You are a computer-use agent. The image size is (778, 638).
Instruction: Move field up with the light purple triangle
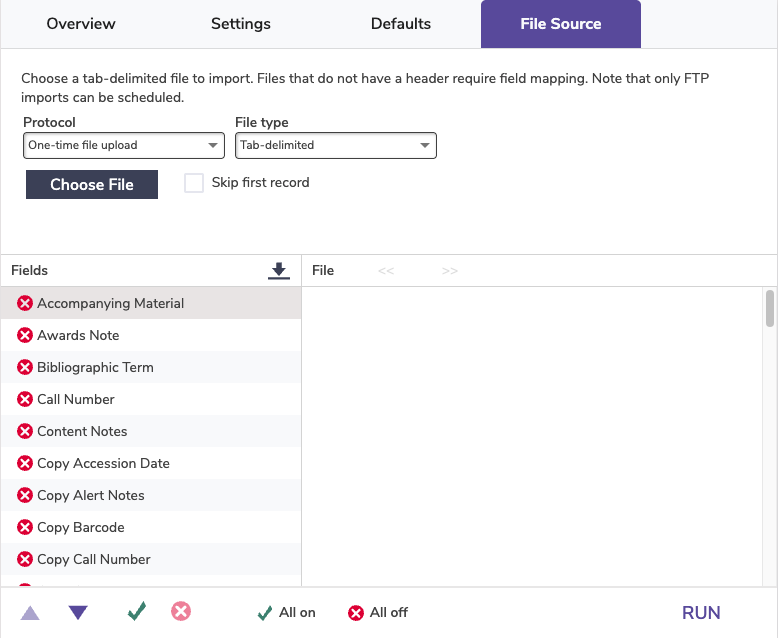coord(30,613)
